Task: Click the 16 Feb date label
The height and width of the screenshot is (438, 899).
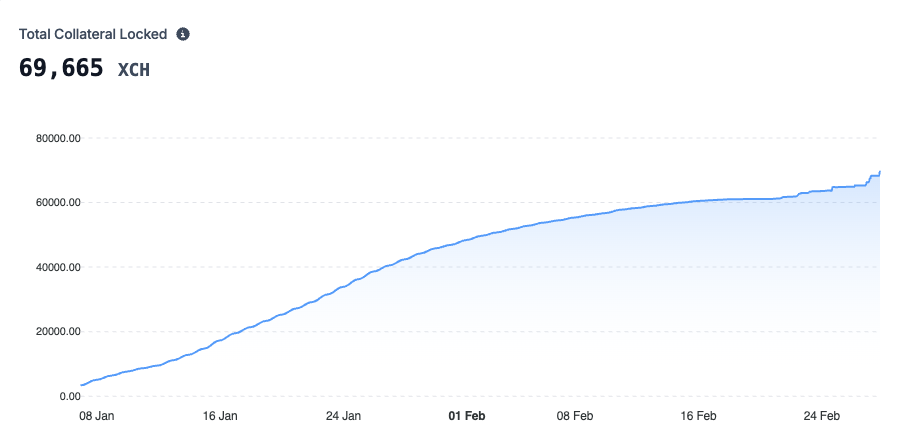Action: click(698, 416)
